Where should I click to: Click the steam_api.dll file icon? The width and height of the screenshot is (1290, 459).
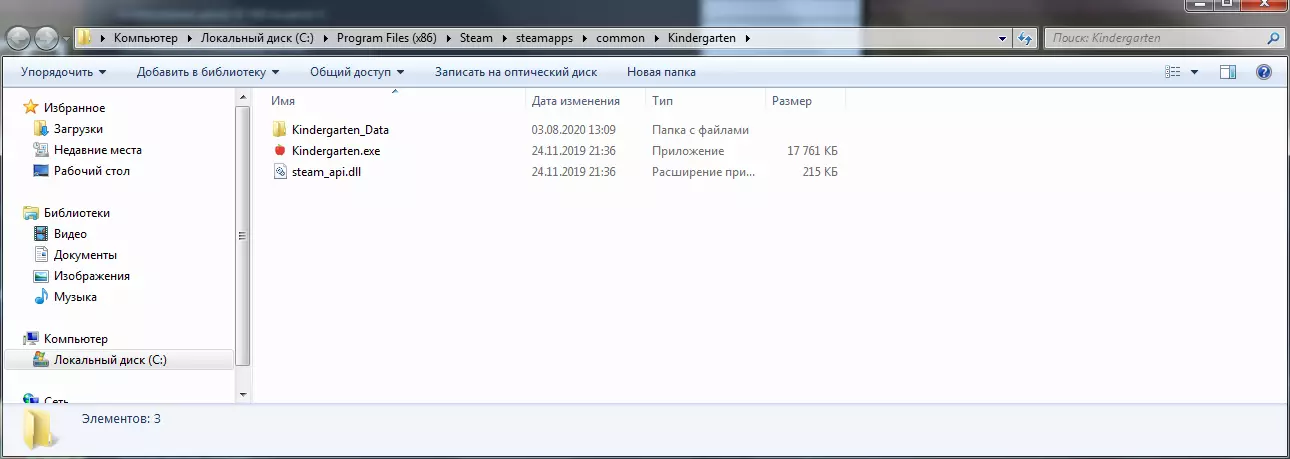pyautogui.click(x=279, y=172)
